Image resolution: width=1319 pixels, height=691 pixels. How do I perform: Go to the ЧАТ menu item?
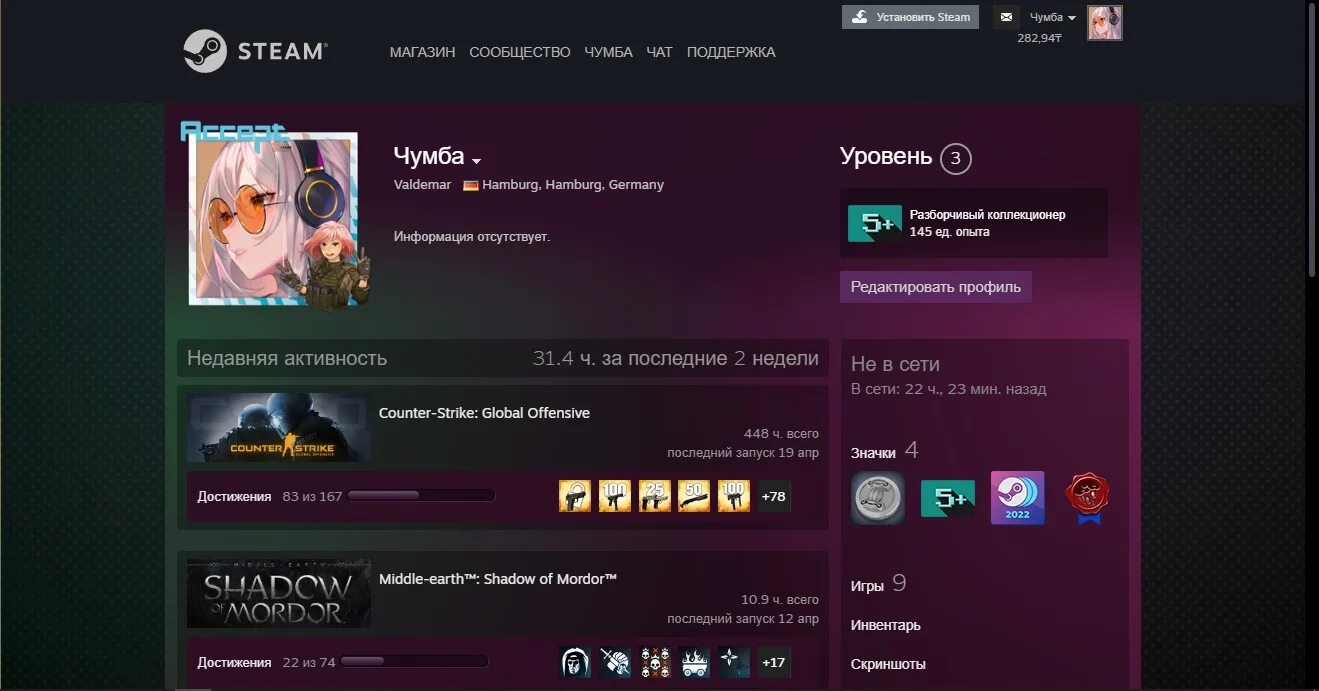(659, 52)
